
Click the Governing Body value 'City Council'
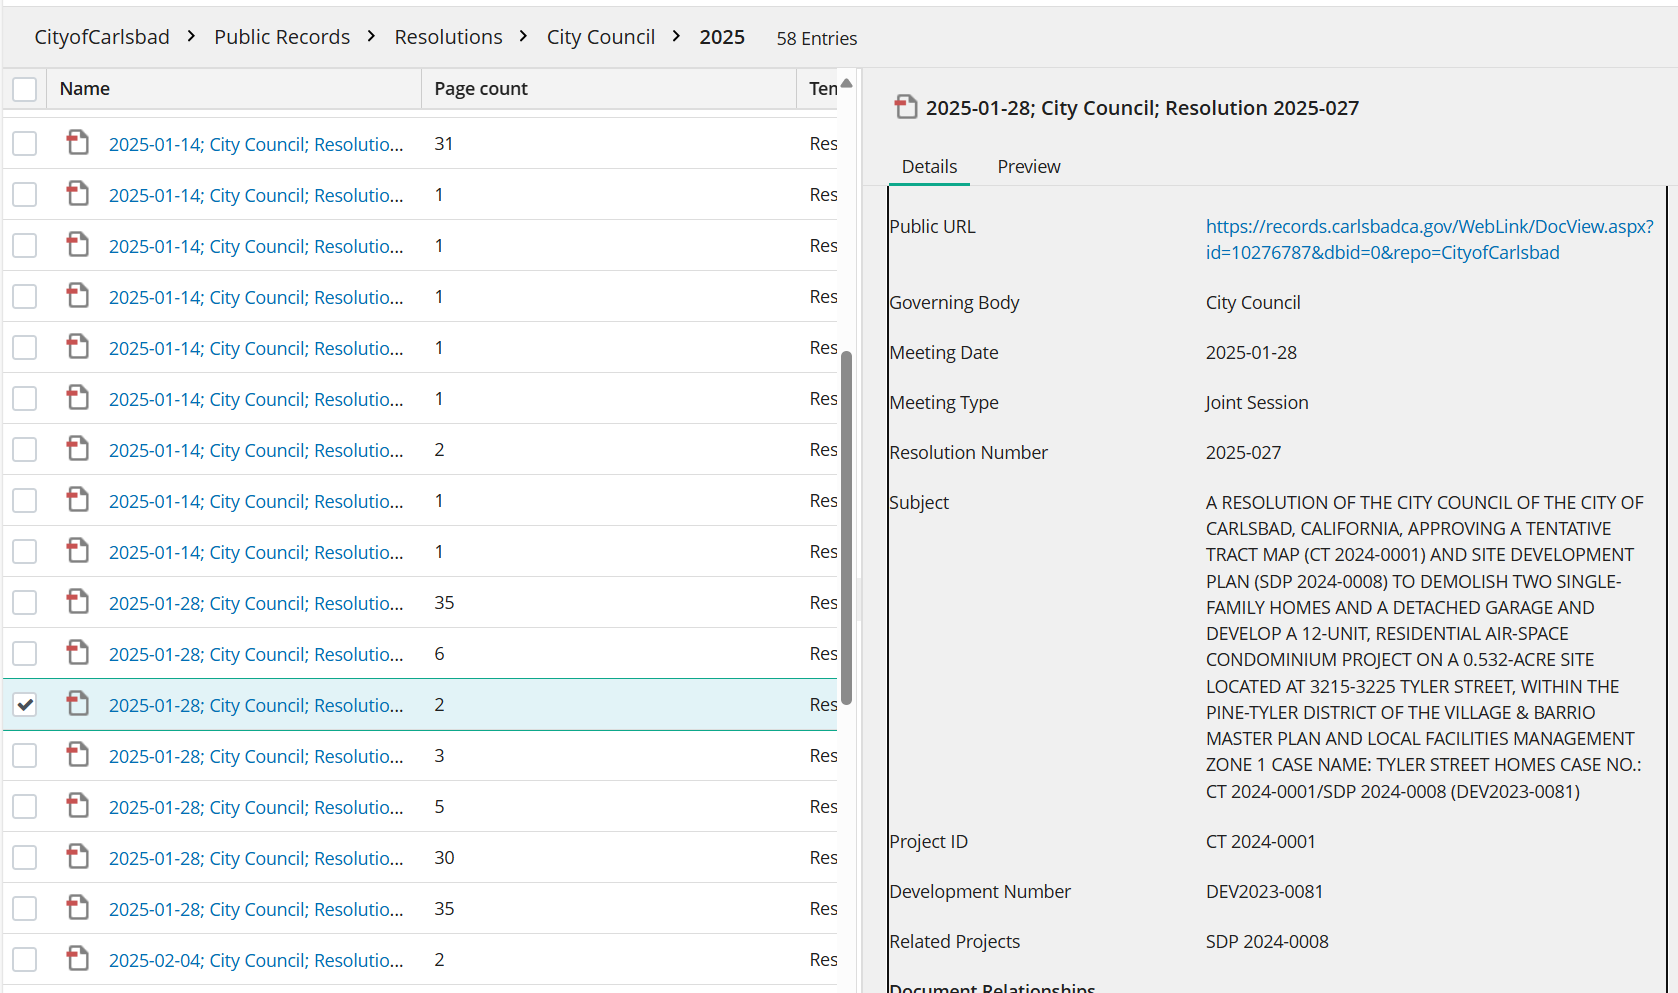(x=1253, y=303)
